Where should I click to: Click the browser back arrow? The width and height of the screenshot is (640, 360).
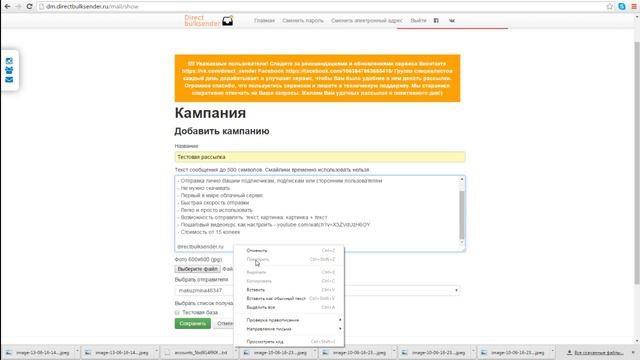(x=7, y=7)
